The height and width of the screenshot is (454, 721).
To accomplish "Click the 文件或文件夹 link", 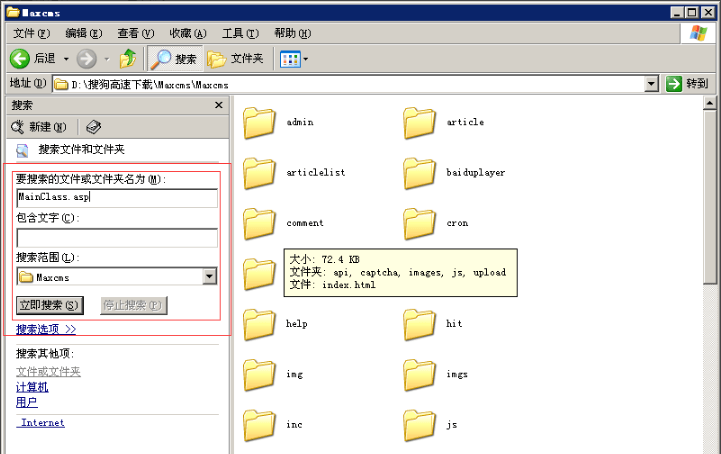I will tap(48, 371).
